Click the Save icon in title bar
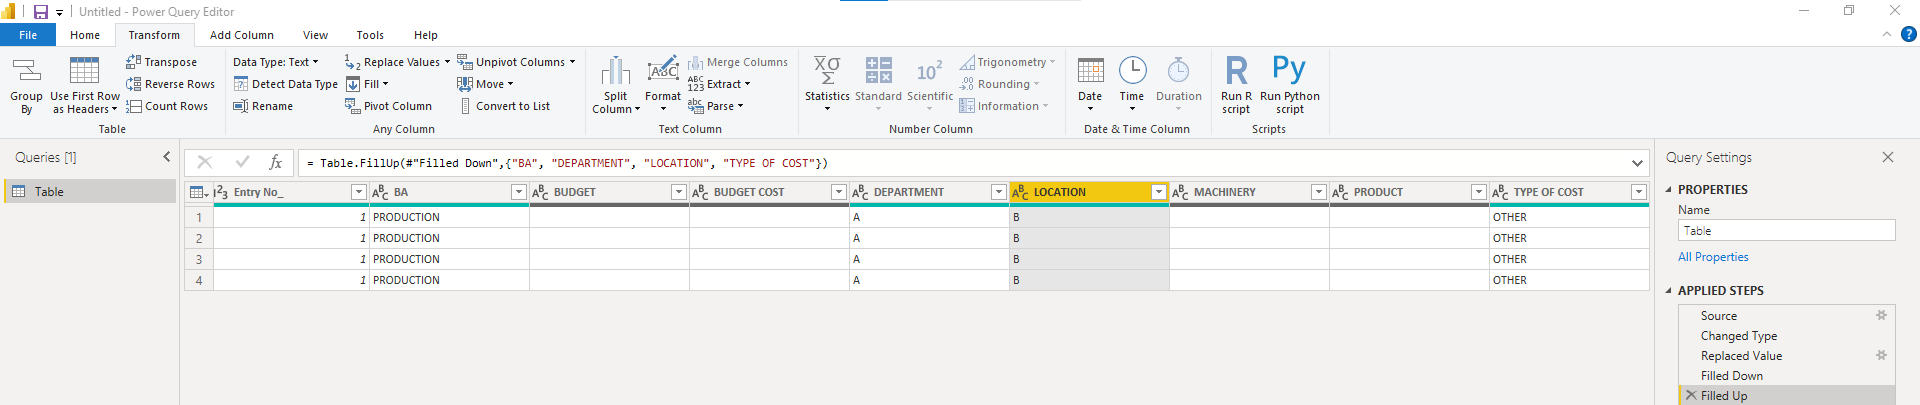The image size is (1920, 405). (41, 12)
